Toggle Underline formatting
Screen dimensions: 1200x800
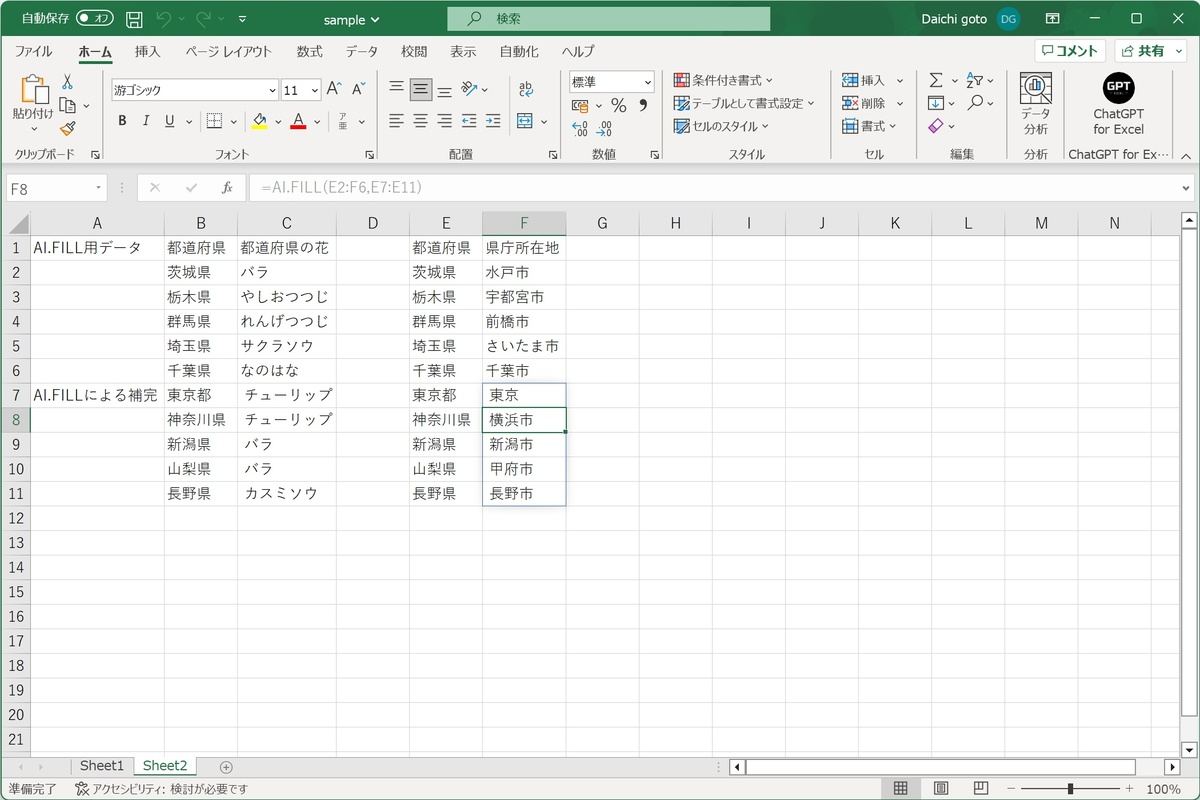tap(170, 121)
